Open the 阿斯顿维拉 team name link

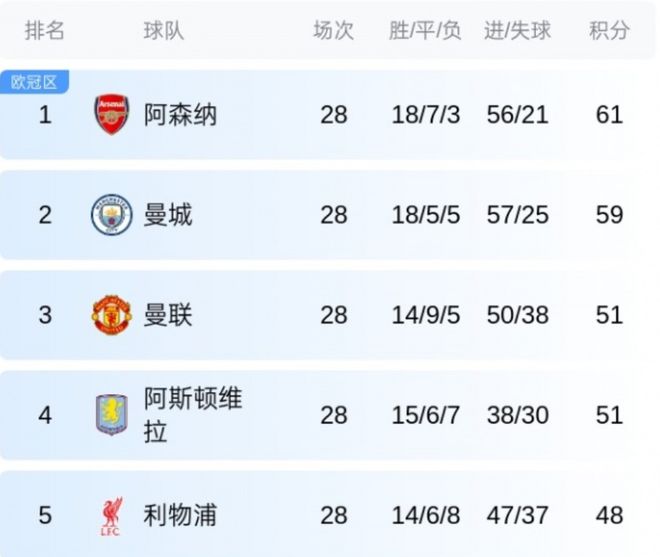pos(192,415)
